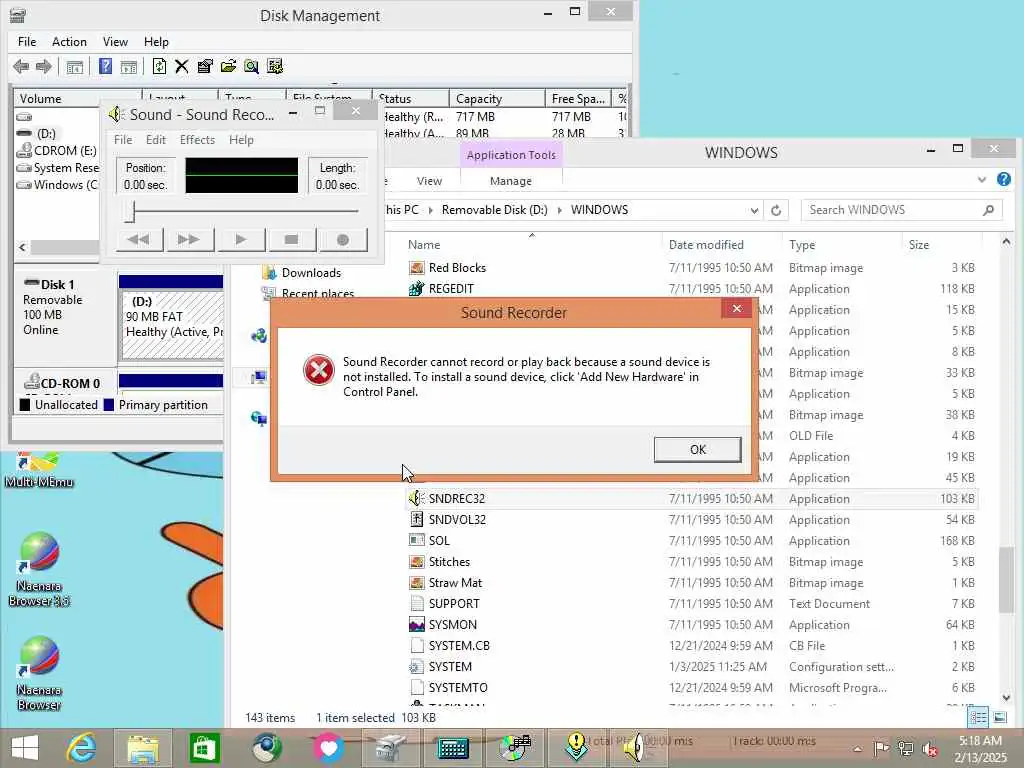Select the Straw Mat bitmap file
The image size is (1024, 768).
(x=455, y=583)
